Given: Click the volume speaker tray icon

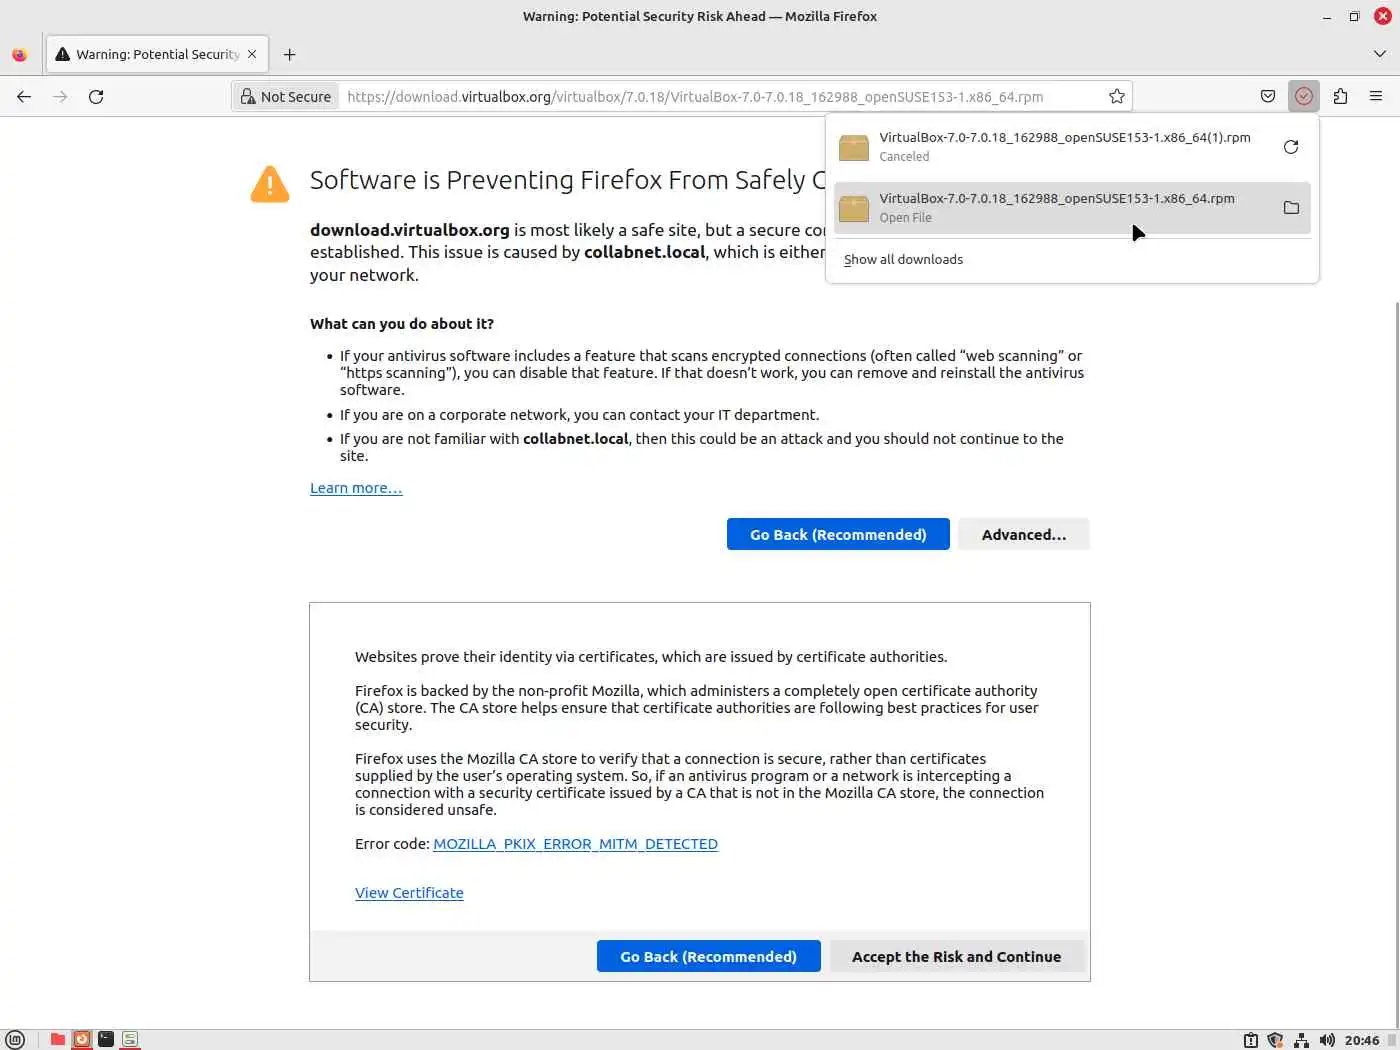Looking at the screenshot, I should tap(1327, 1040).
